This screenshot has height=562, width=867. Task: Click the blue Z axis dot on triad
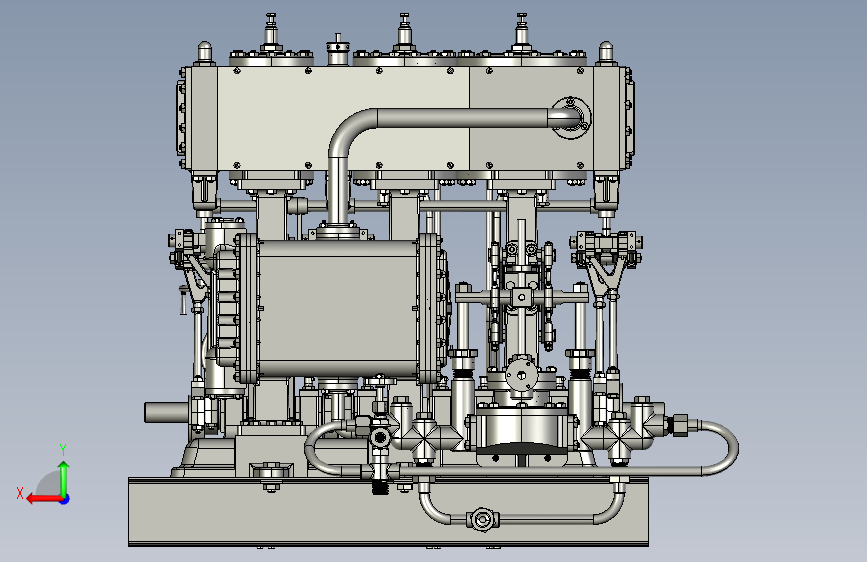click(65, 499)
